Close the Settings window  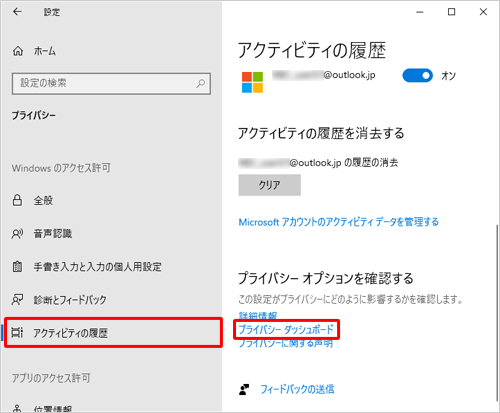483,12
